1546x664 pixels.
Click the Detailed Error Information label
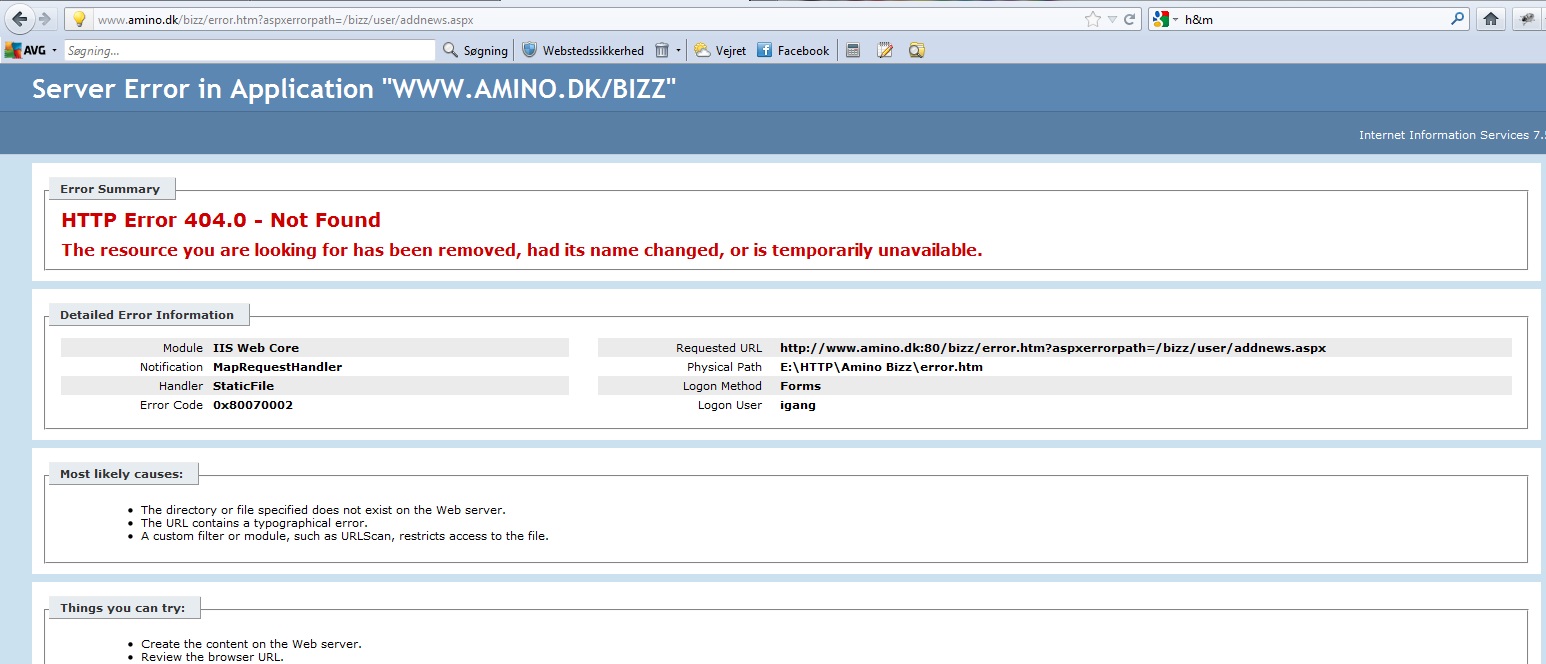pos(147,315)
